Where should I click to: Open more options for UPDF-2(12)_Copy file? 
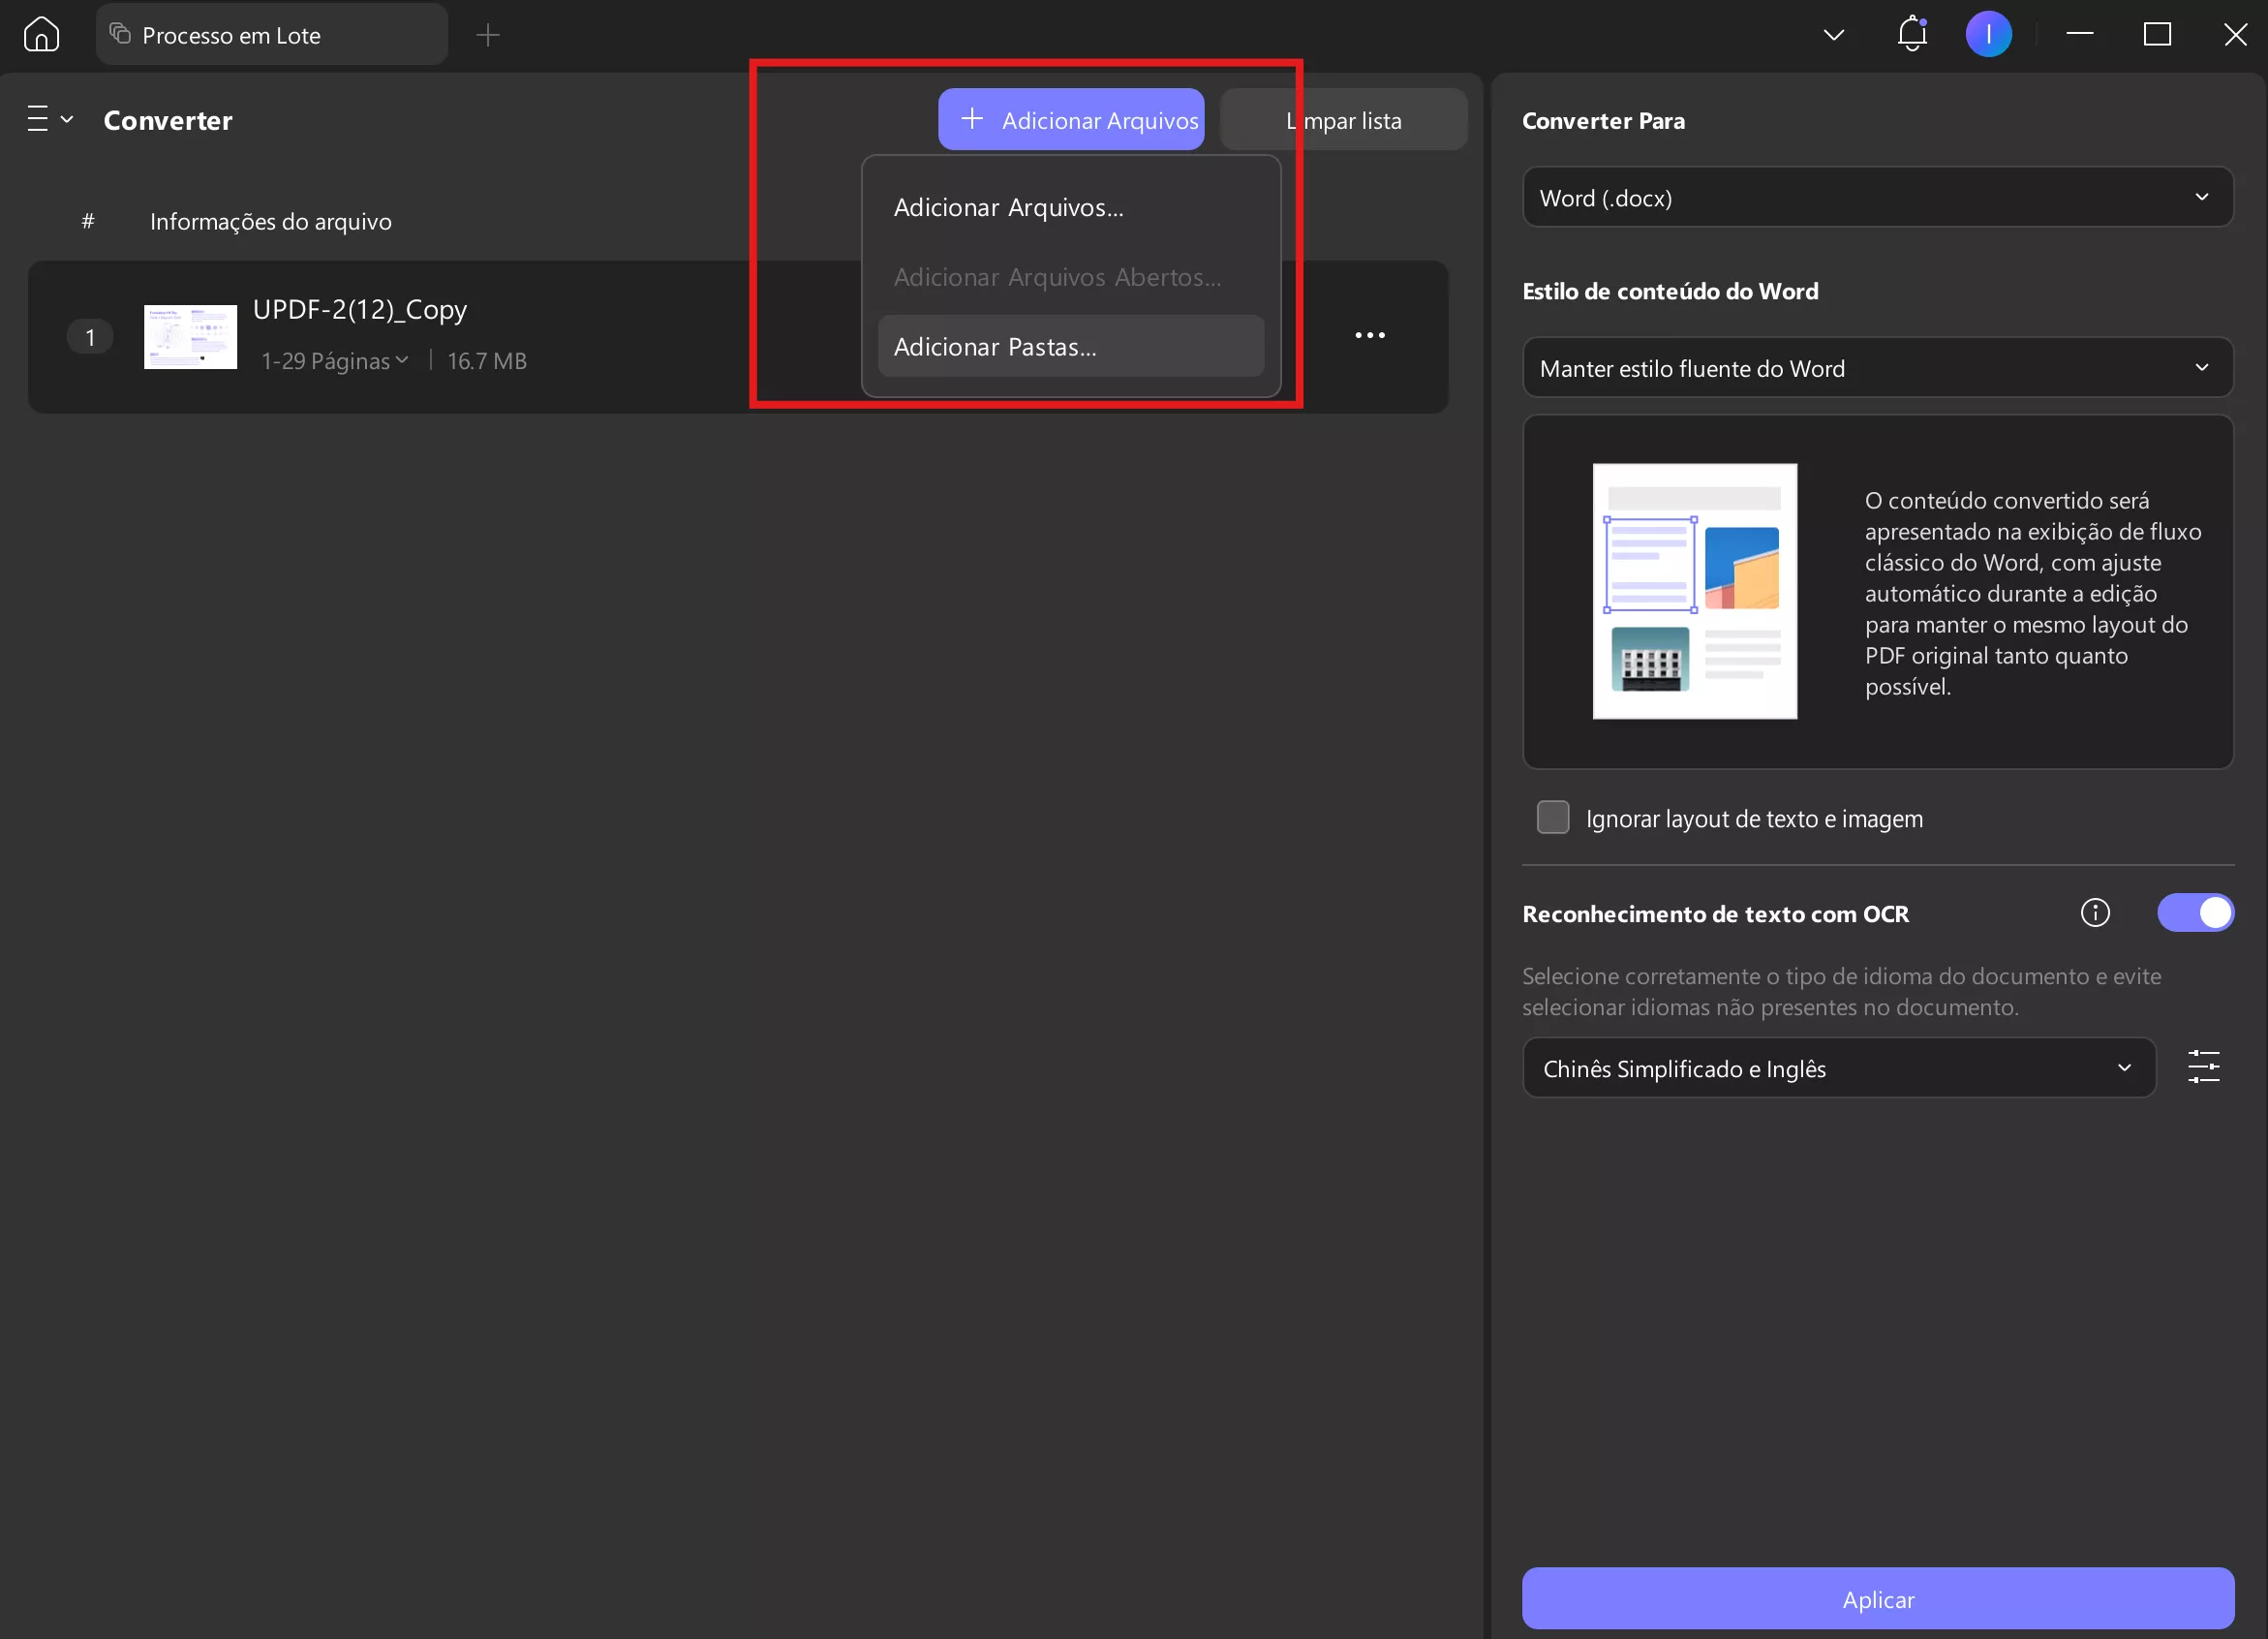click(1369, 335)
